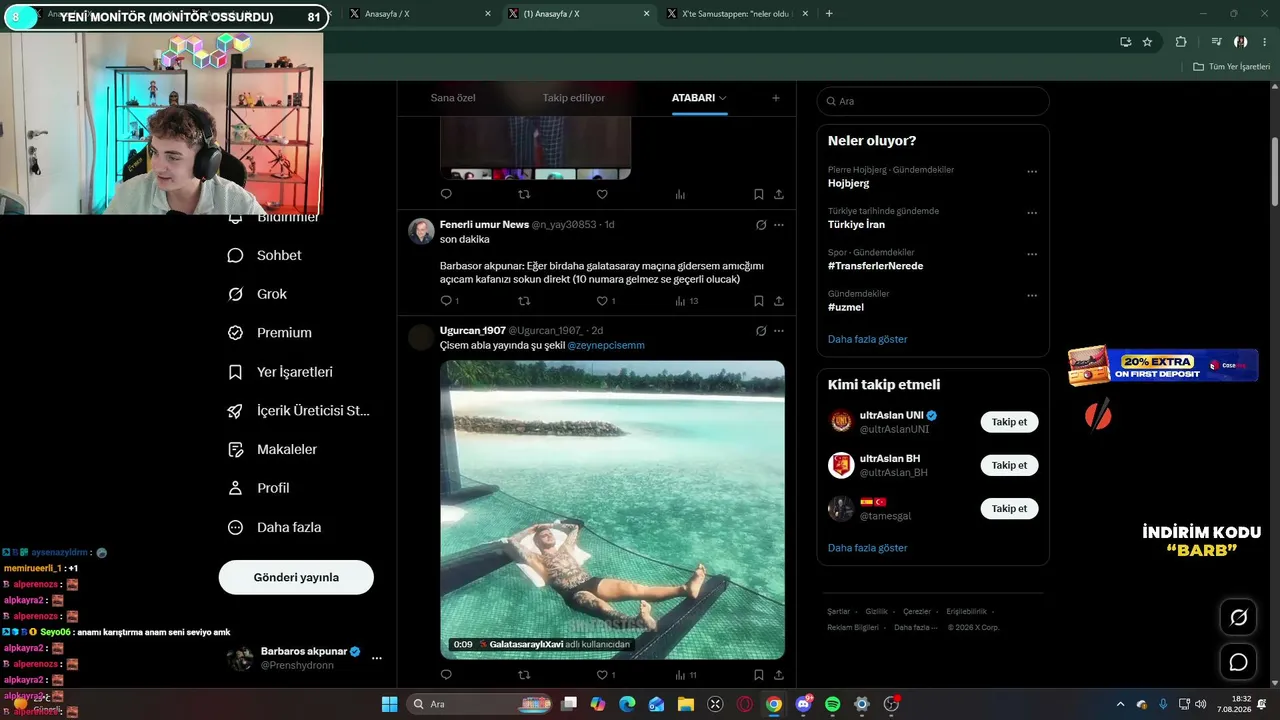The image size is (1280, 720).
Task: Bookmark the Fenerli umur News post
Action: tap(759, 301)
